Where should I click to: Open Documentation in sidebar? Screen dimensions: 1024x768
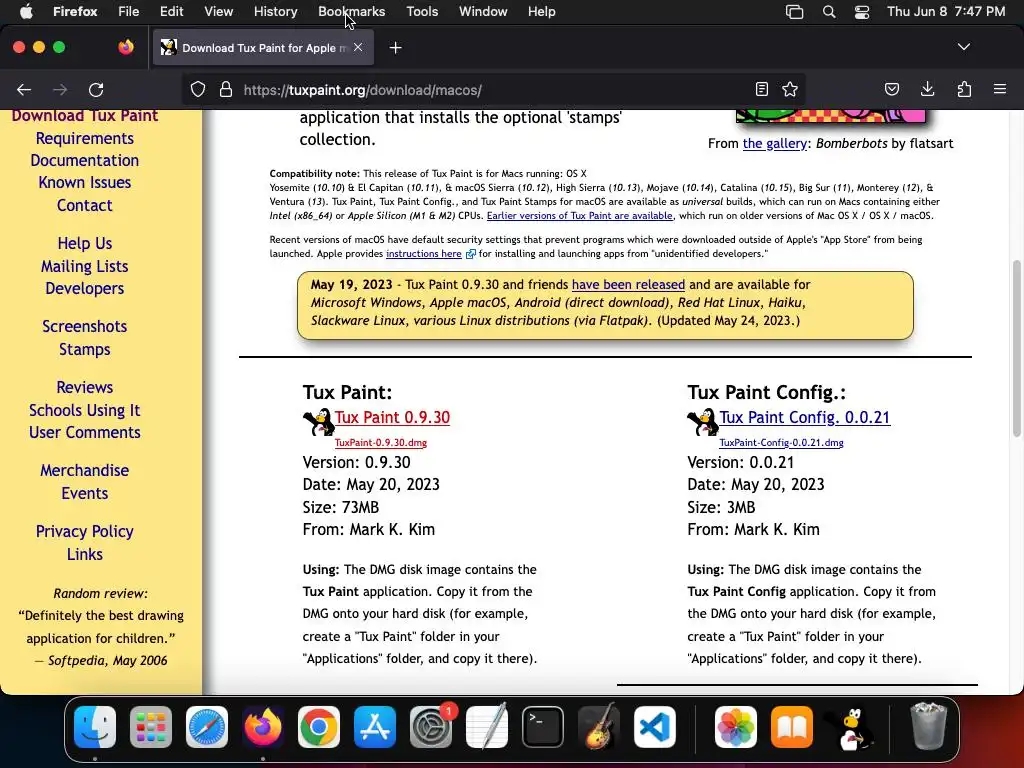click(85, 161)
